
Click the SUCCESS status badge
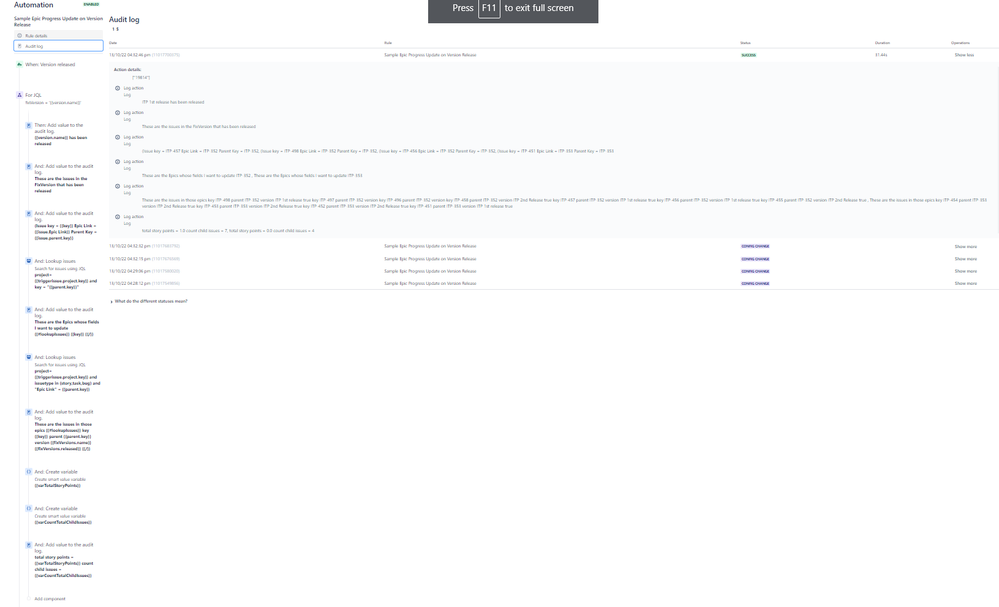(749, 55)
